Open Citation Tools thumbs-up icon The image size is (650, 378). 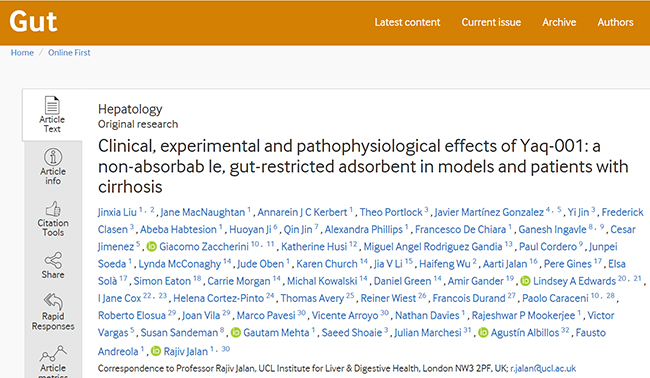tap(53, 209)
